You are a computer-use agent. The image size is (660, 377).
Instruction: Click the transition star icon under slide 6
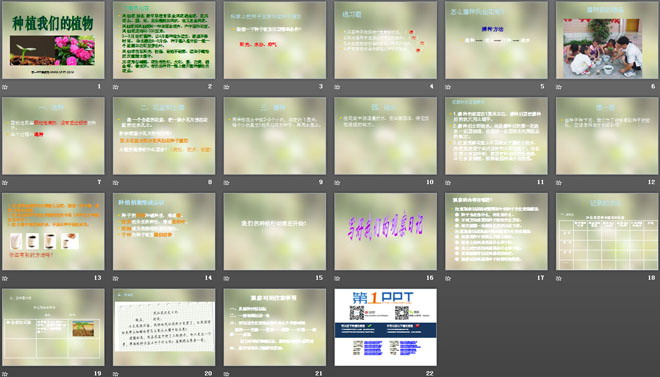point(559,87)
